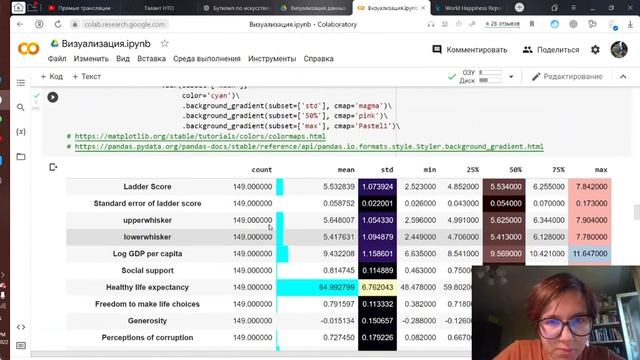Open the Инструменты menu
Viewport: 640px width, 360px height.
(272, 59)
